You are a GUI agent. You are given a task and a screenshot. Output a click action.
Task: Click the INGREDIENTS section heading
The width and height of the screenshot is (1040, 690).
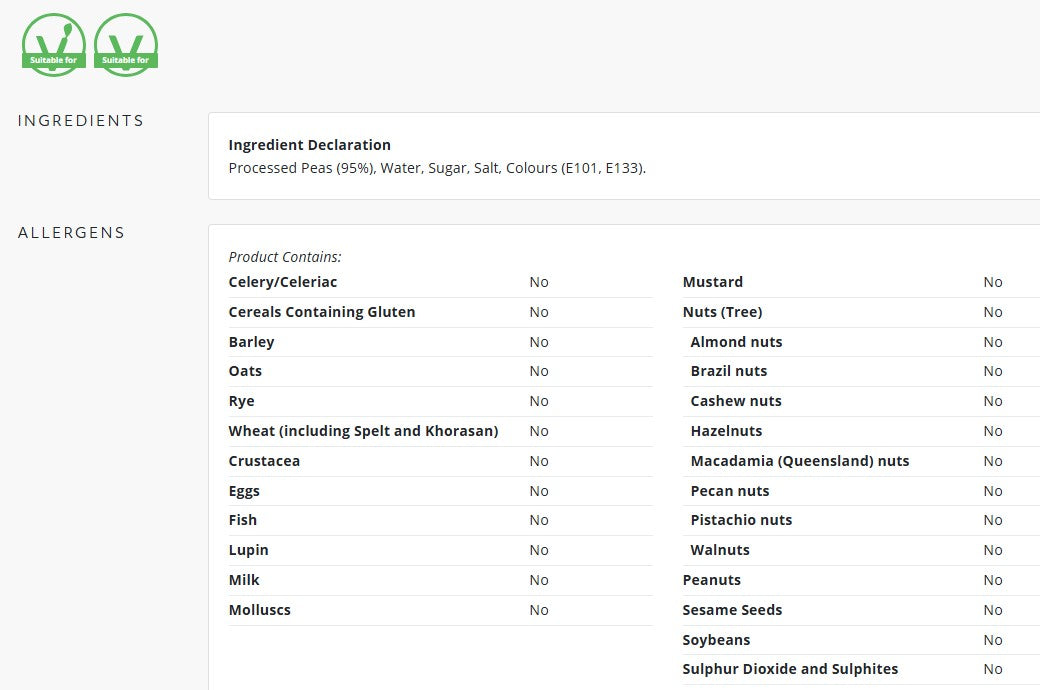click(x=81, y=121)
